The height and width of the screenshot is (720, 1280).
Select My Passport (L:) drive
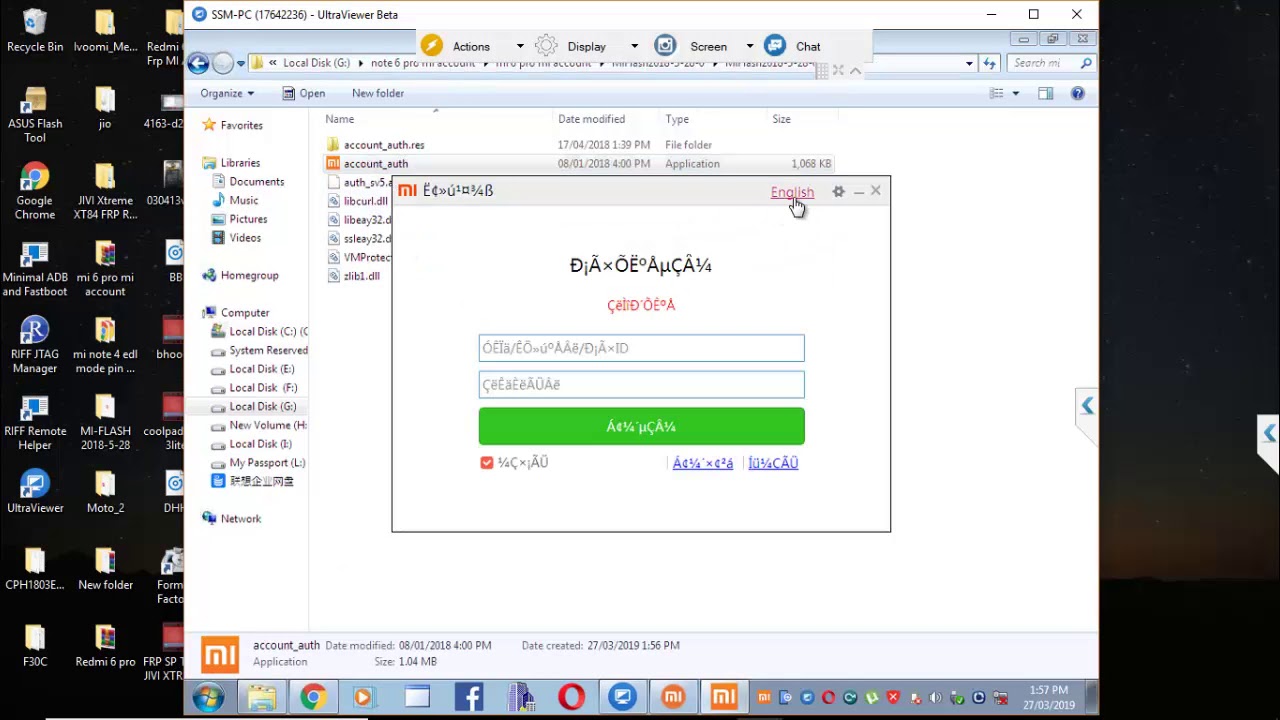click(x=267, y=463)
